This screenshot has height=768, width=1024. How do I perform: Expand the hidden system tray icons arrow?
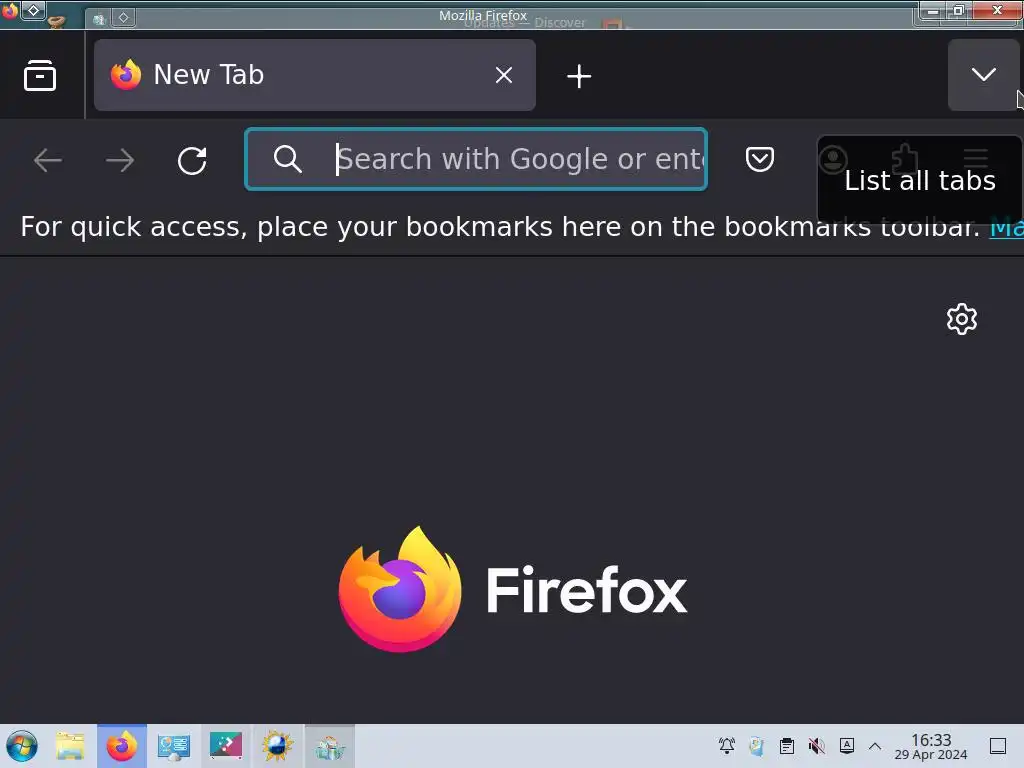(x=875, y=746)
